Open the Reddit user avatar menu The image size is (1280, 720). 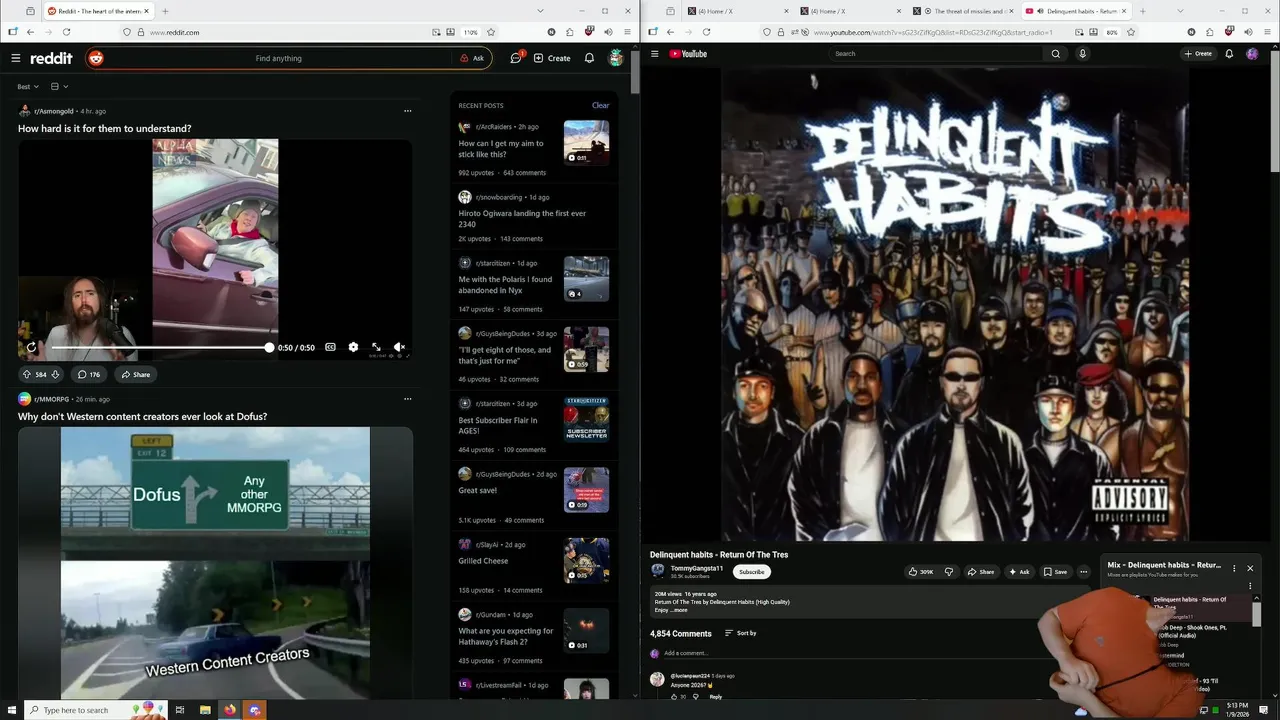(616, 58)
